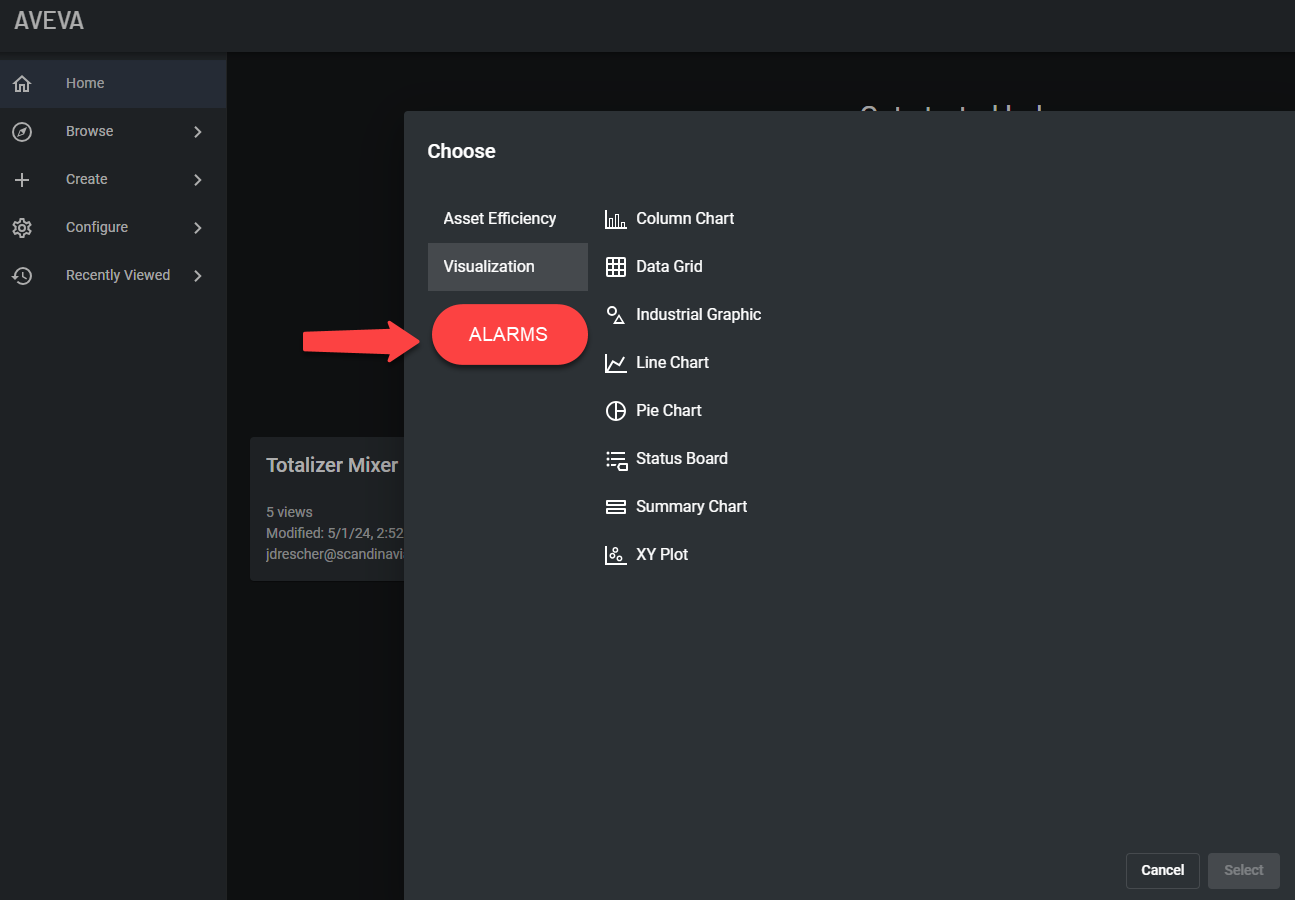The height and width of the screenshot is (900, 1295).
Task: Click the Line Chart icon
Action: (x=616, y=363)
